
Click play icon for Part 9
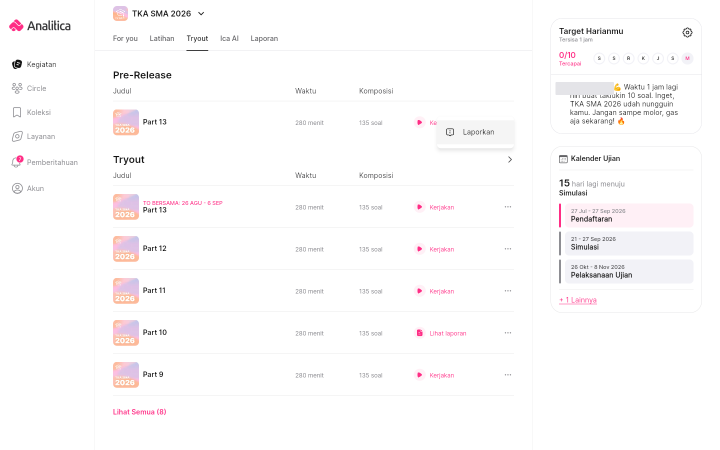point(419,375)
